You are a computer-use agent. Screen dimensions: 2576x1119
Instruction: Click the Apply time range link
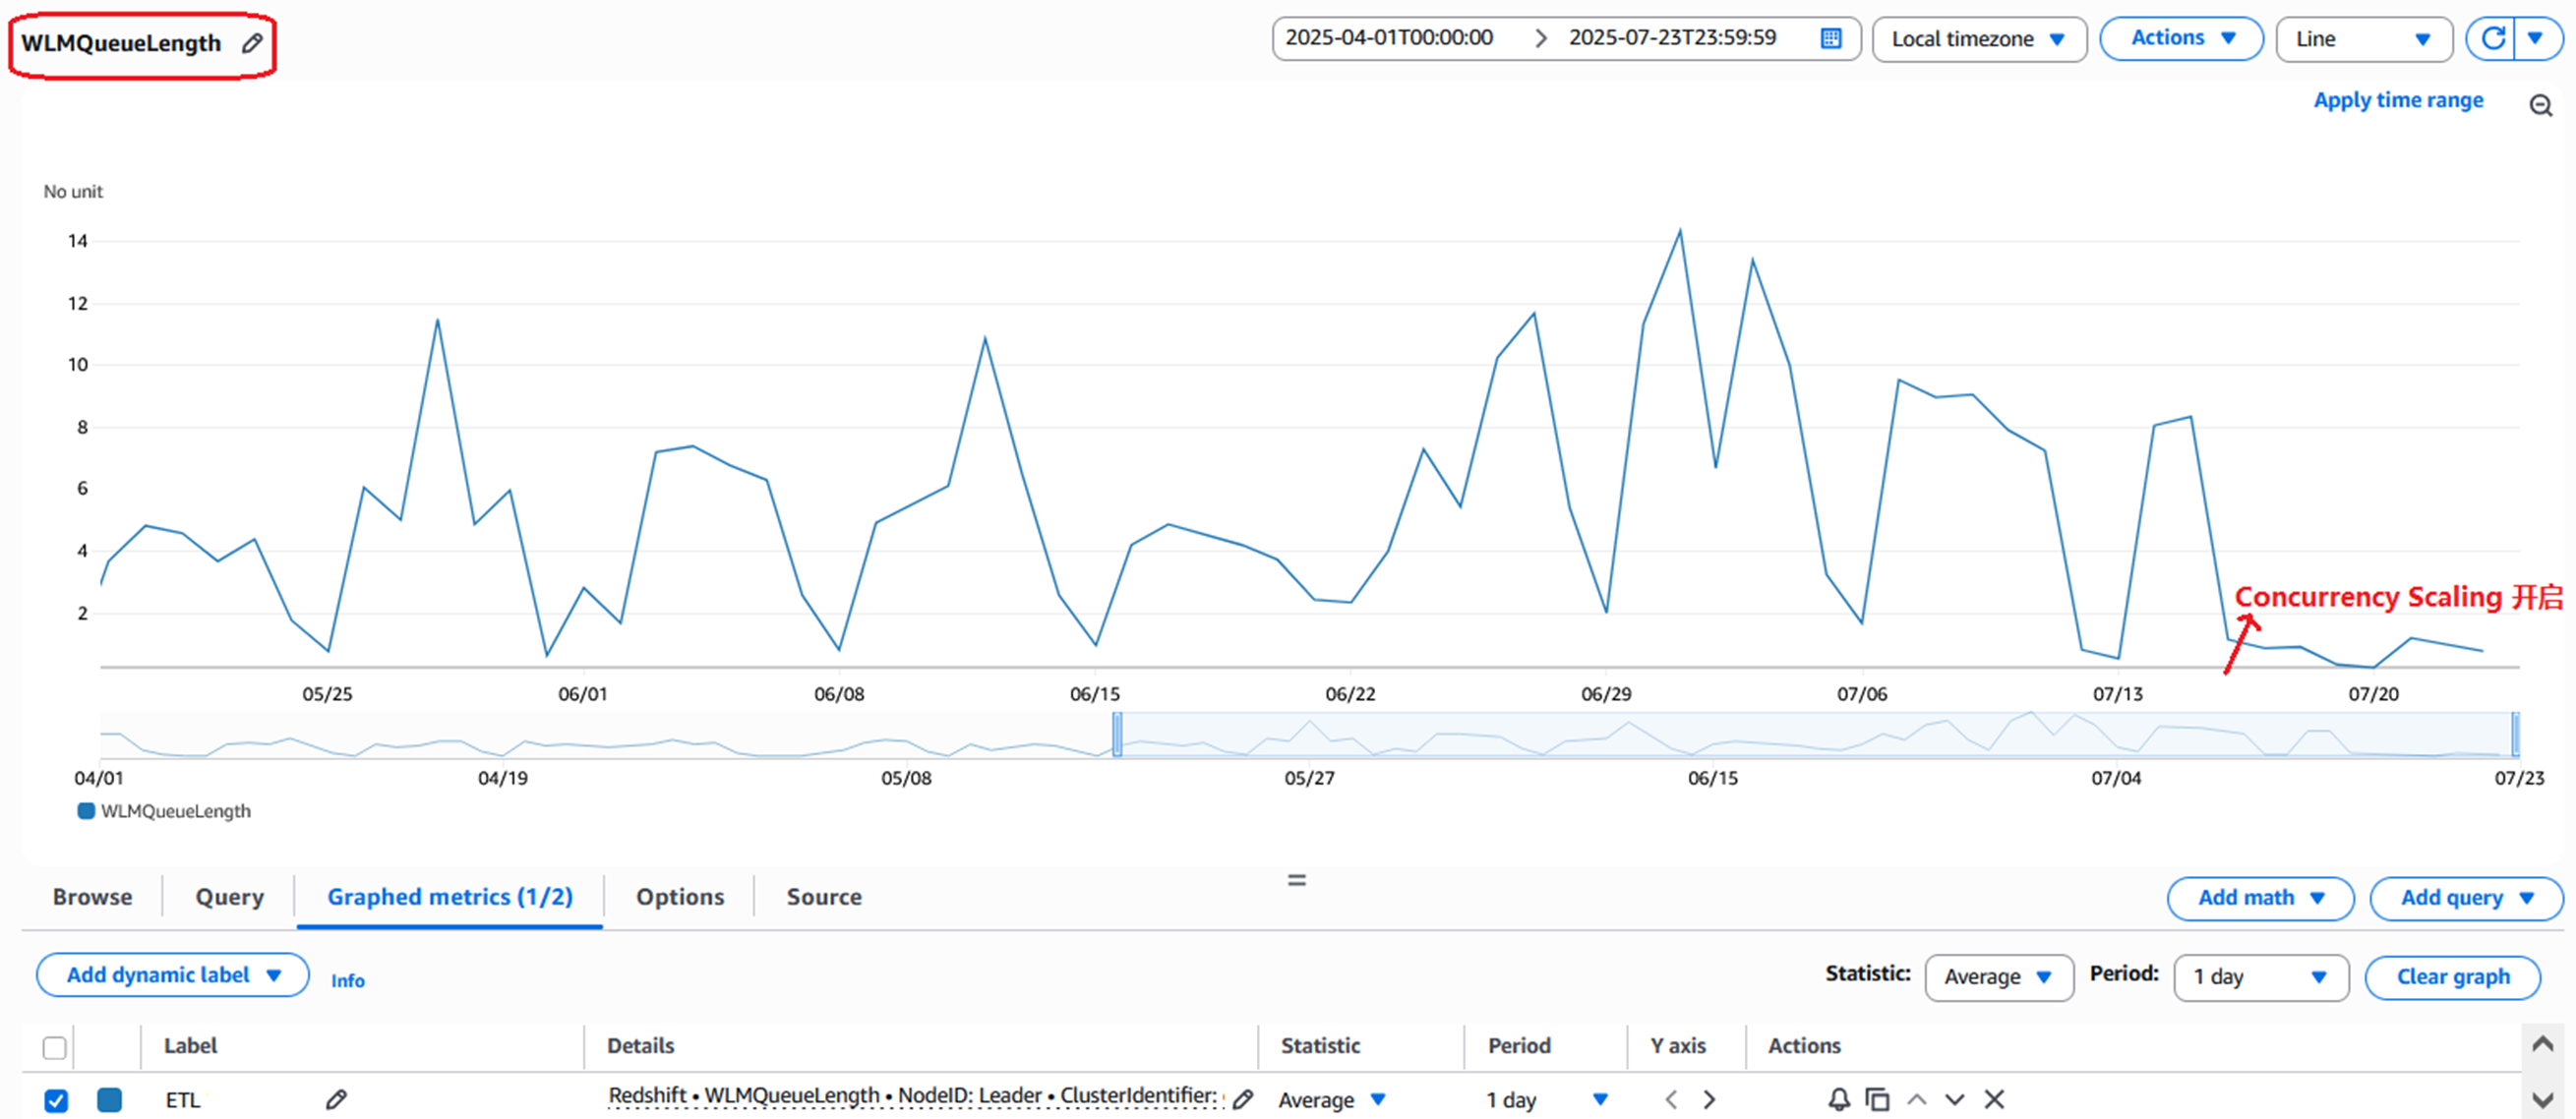2398,100
